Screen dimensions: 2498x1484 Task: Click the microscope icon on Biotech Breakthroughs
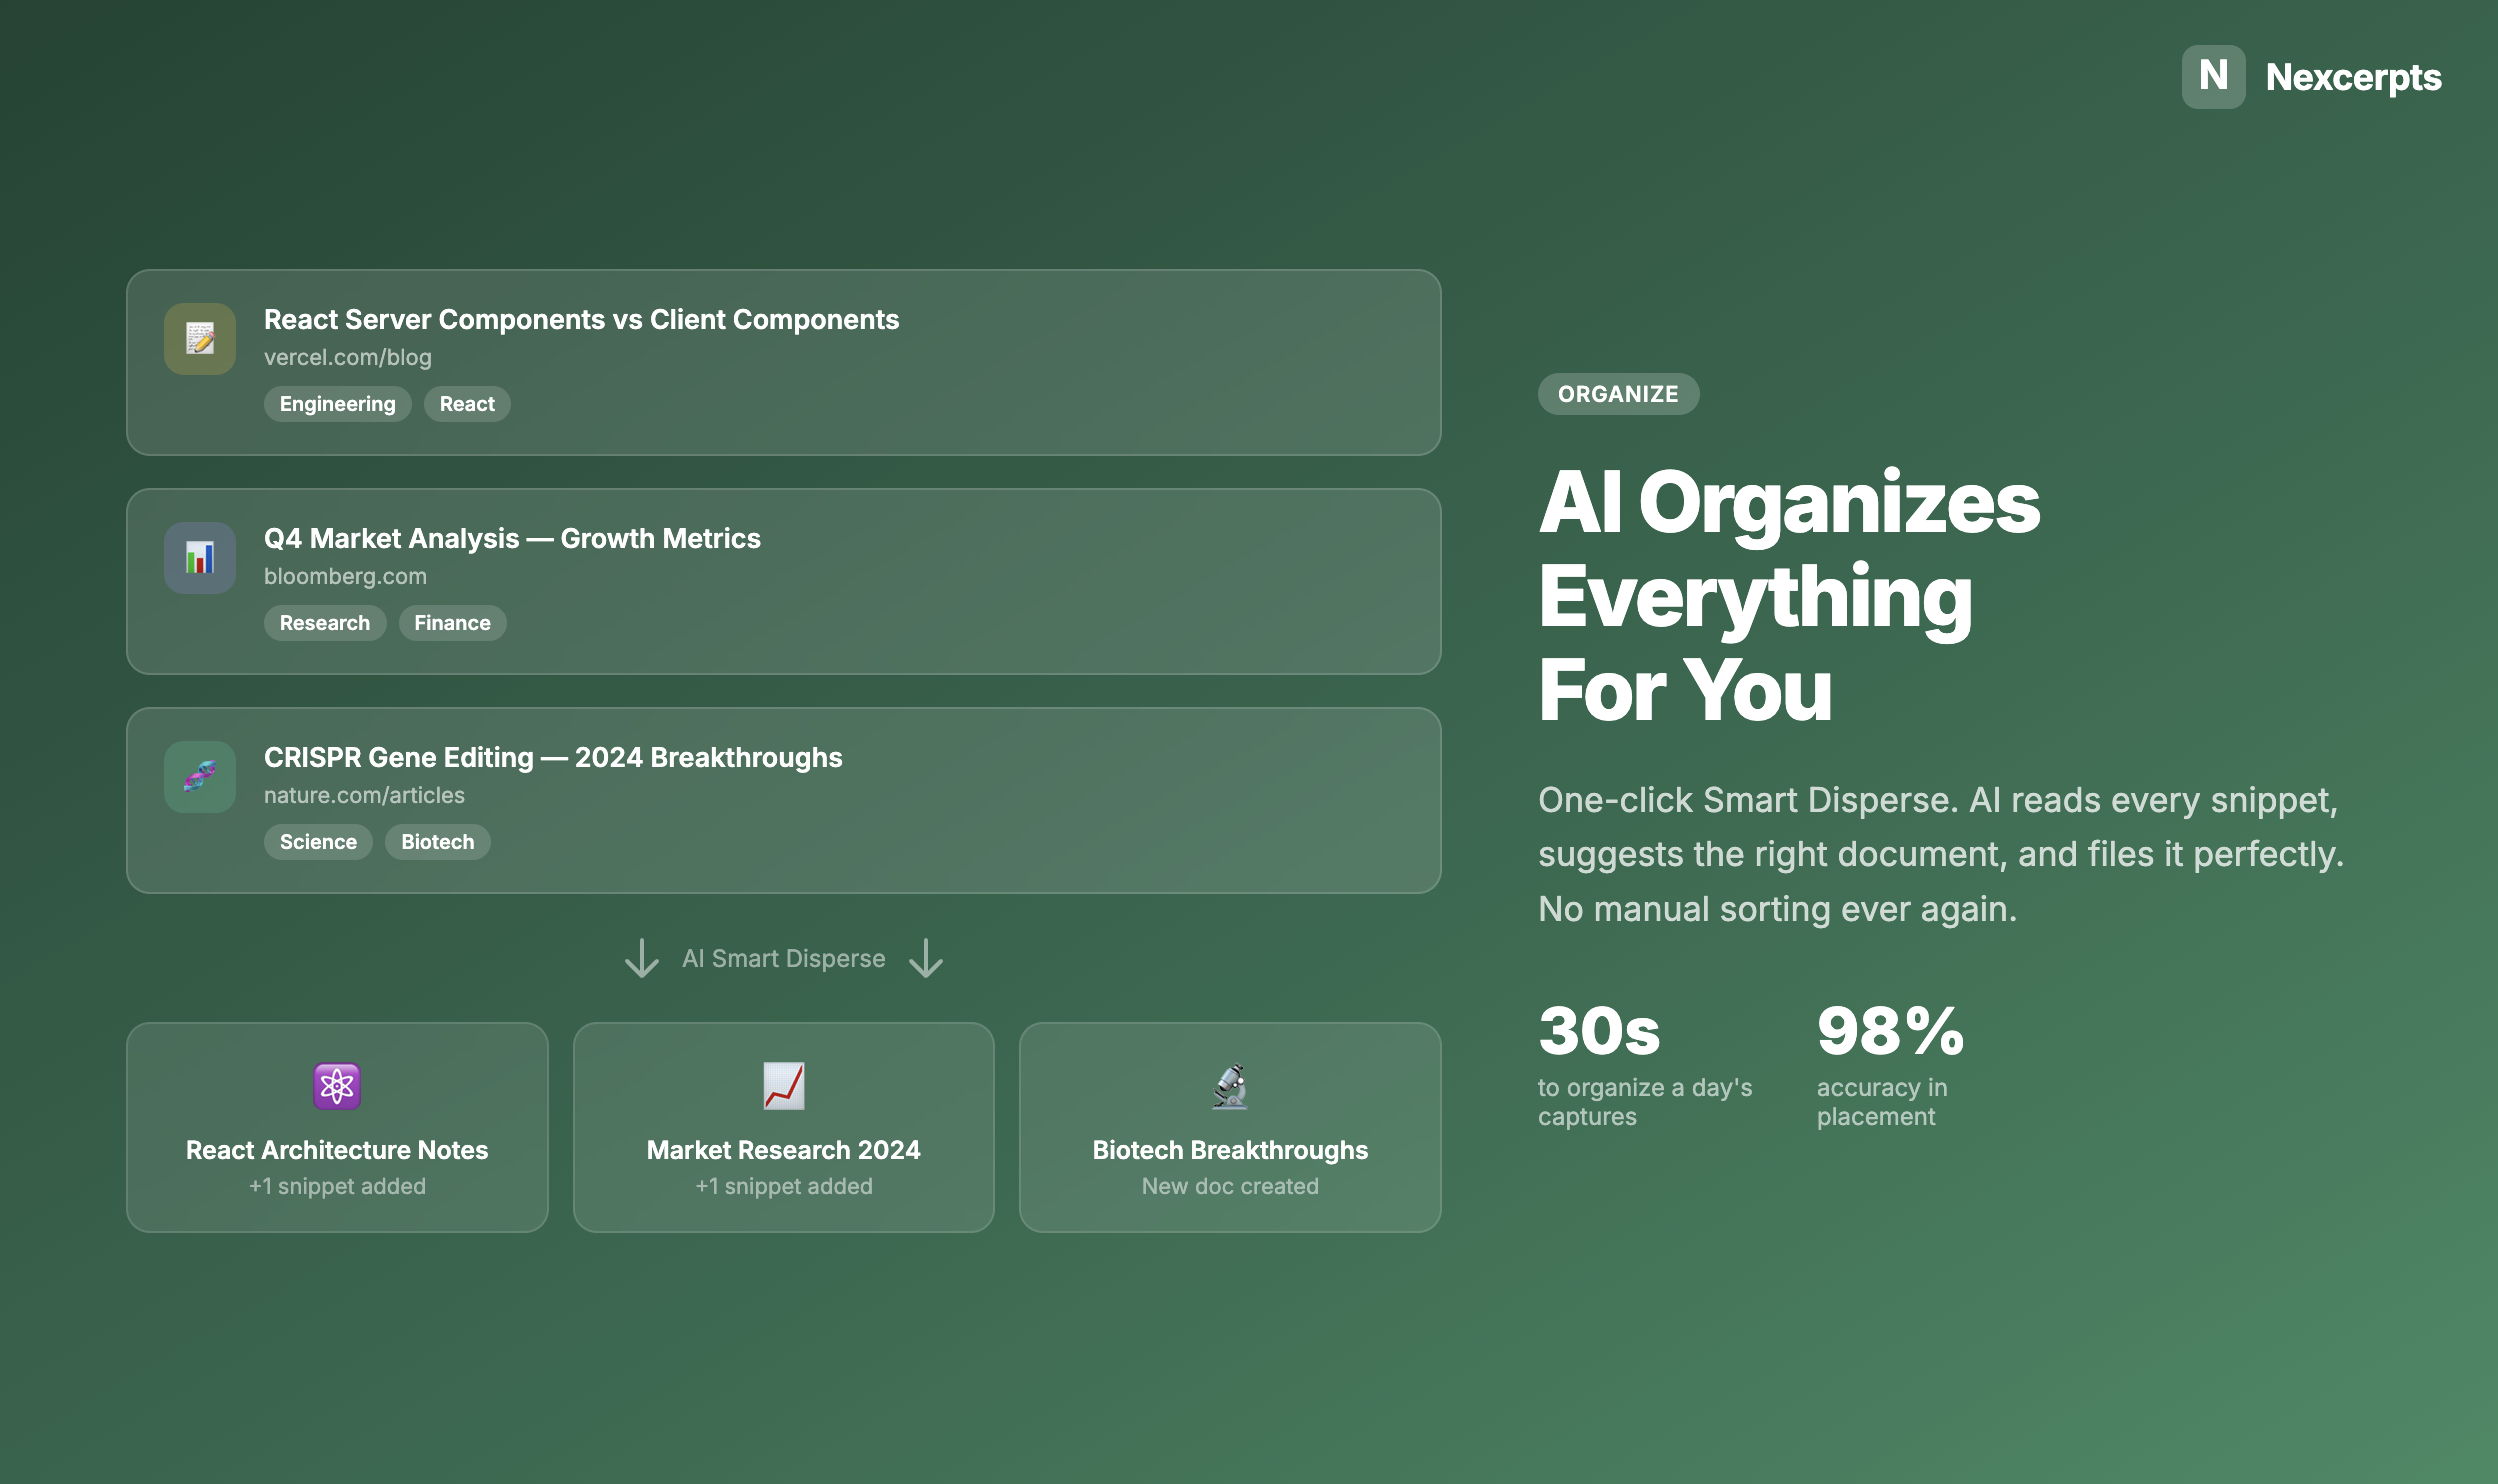tap(1230, 1086)
